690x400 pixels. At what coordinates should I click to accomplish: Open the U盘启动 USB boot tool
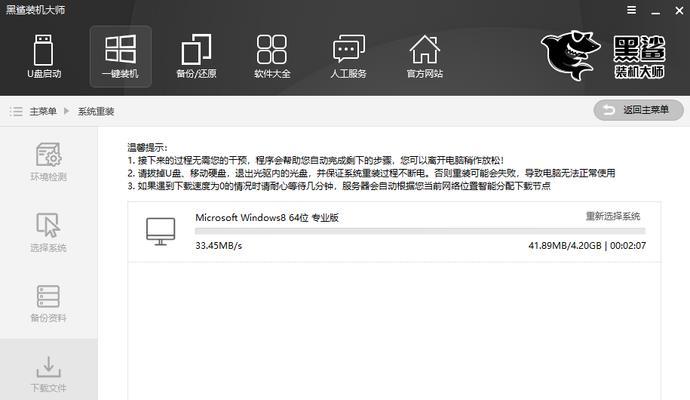(x=44, y=56)
